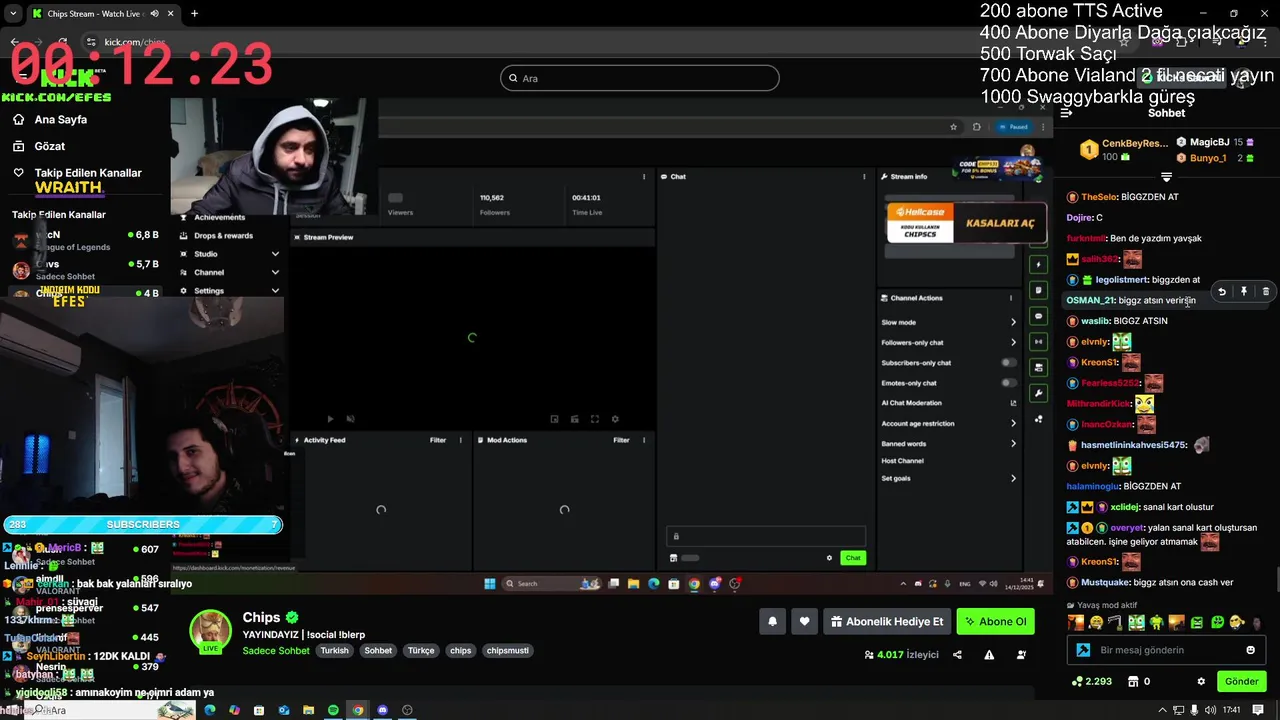Click the chipsmusti tag

point(507,650)
